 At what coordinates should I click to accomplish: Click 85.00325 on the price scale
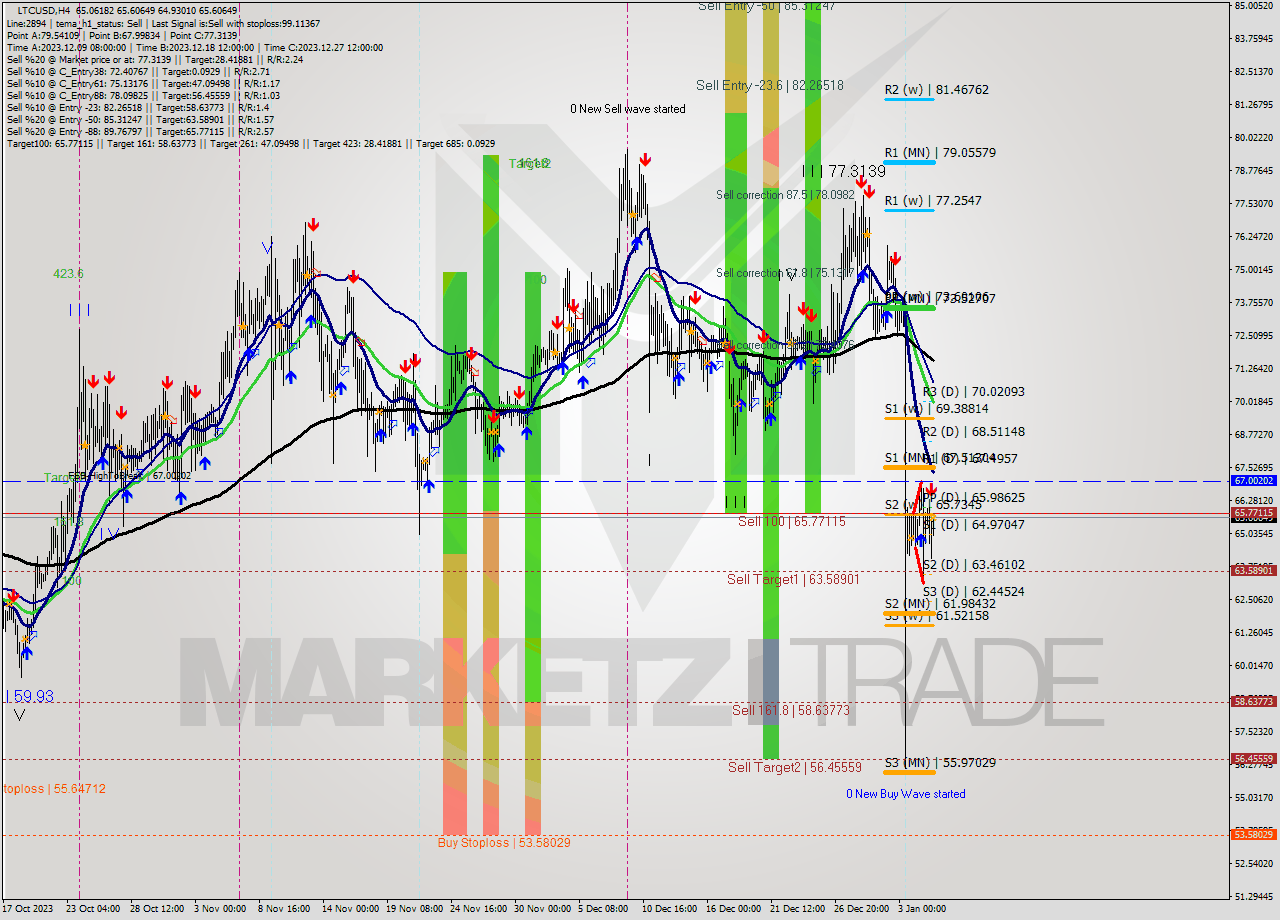1253,6
